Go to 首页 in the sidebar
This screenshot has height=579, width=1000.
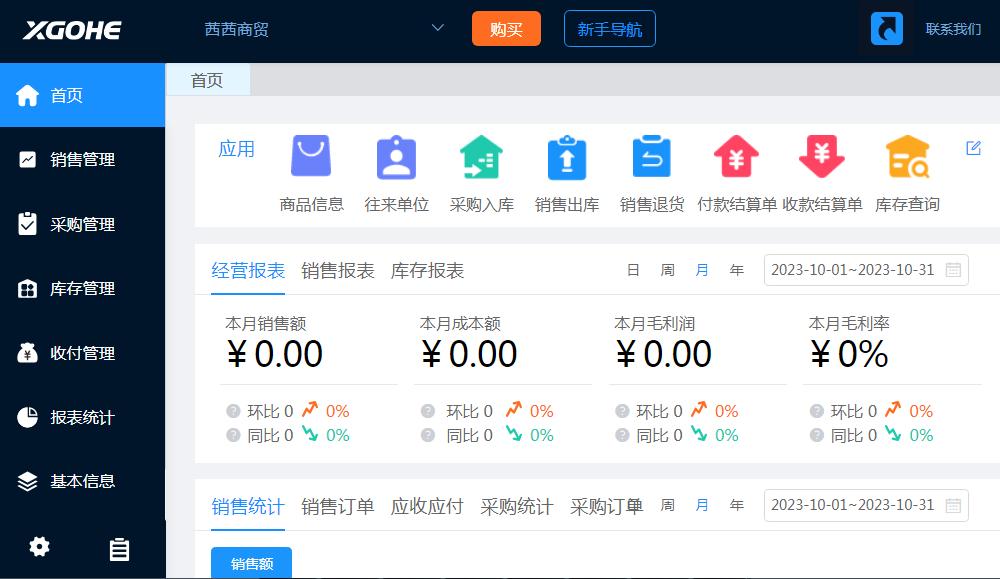[82, 95]
